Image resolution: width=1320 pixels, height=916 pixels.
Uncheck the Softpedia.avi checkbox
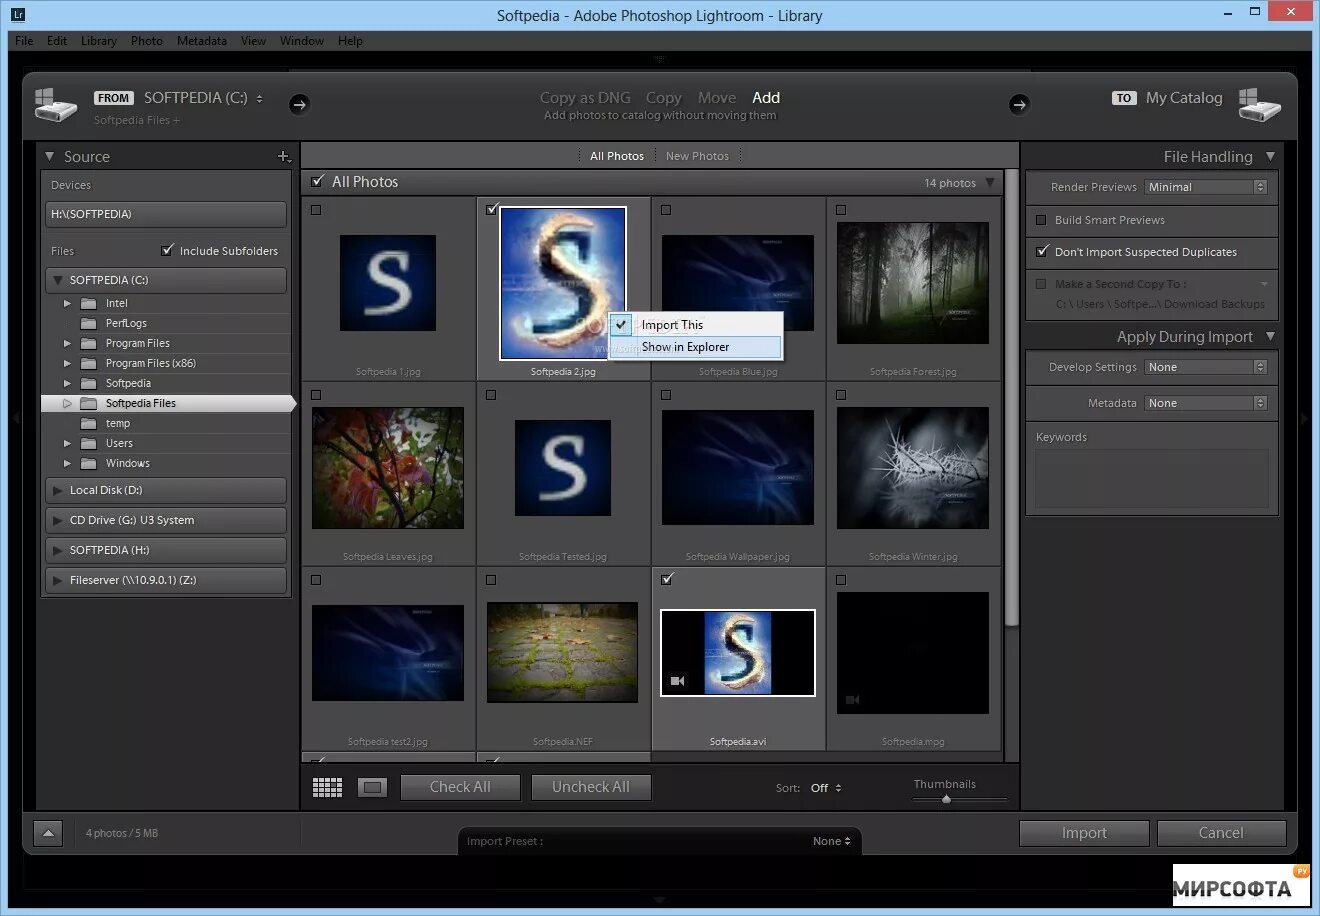[x=667, y=579]
